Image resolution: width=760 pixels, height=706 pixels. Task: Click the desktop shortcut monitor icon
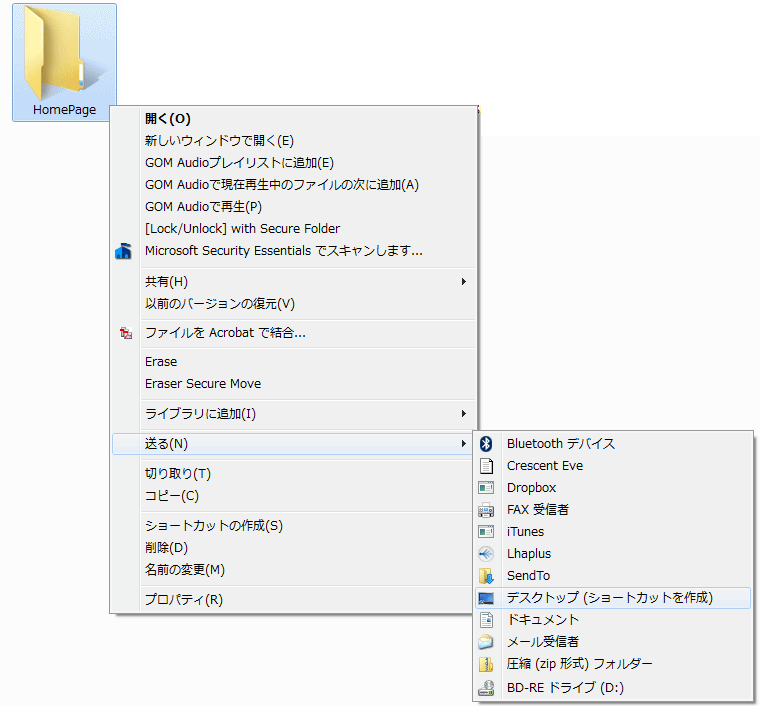(x=486, y=598)
